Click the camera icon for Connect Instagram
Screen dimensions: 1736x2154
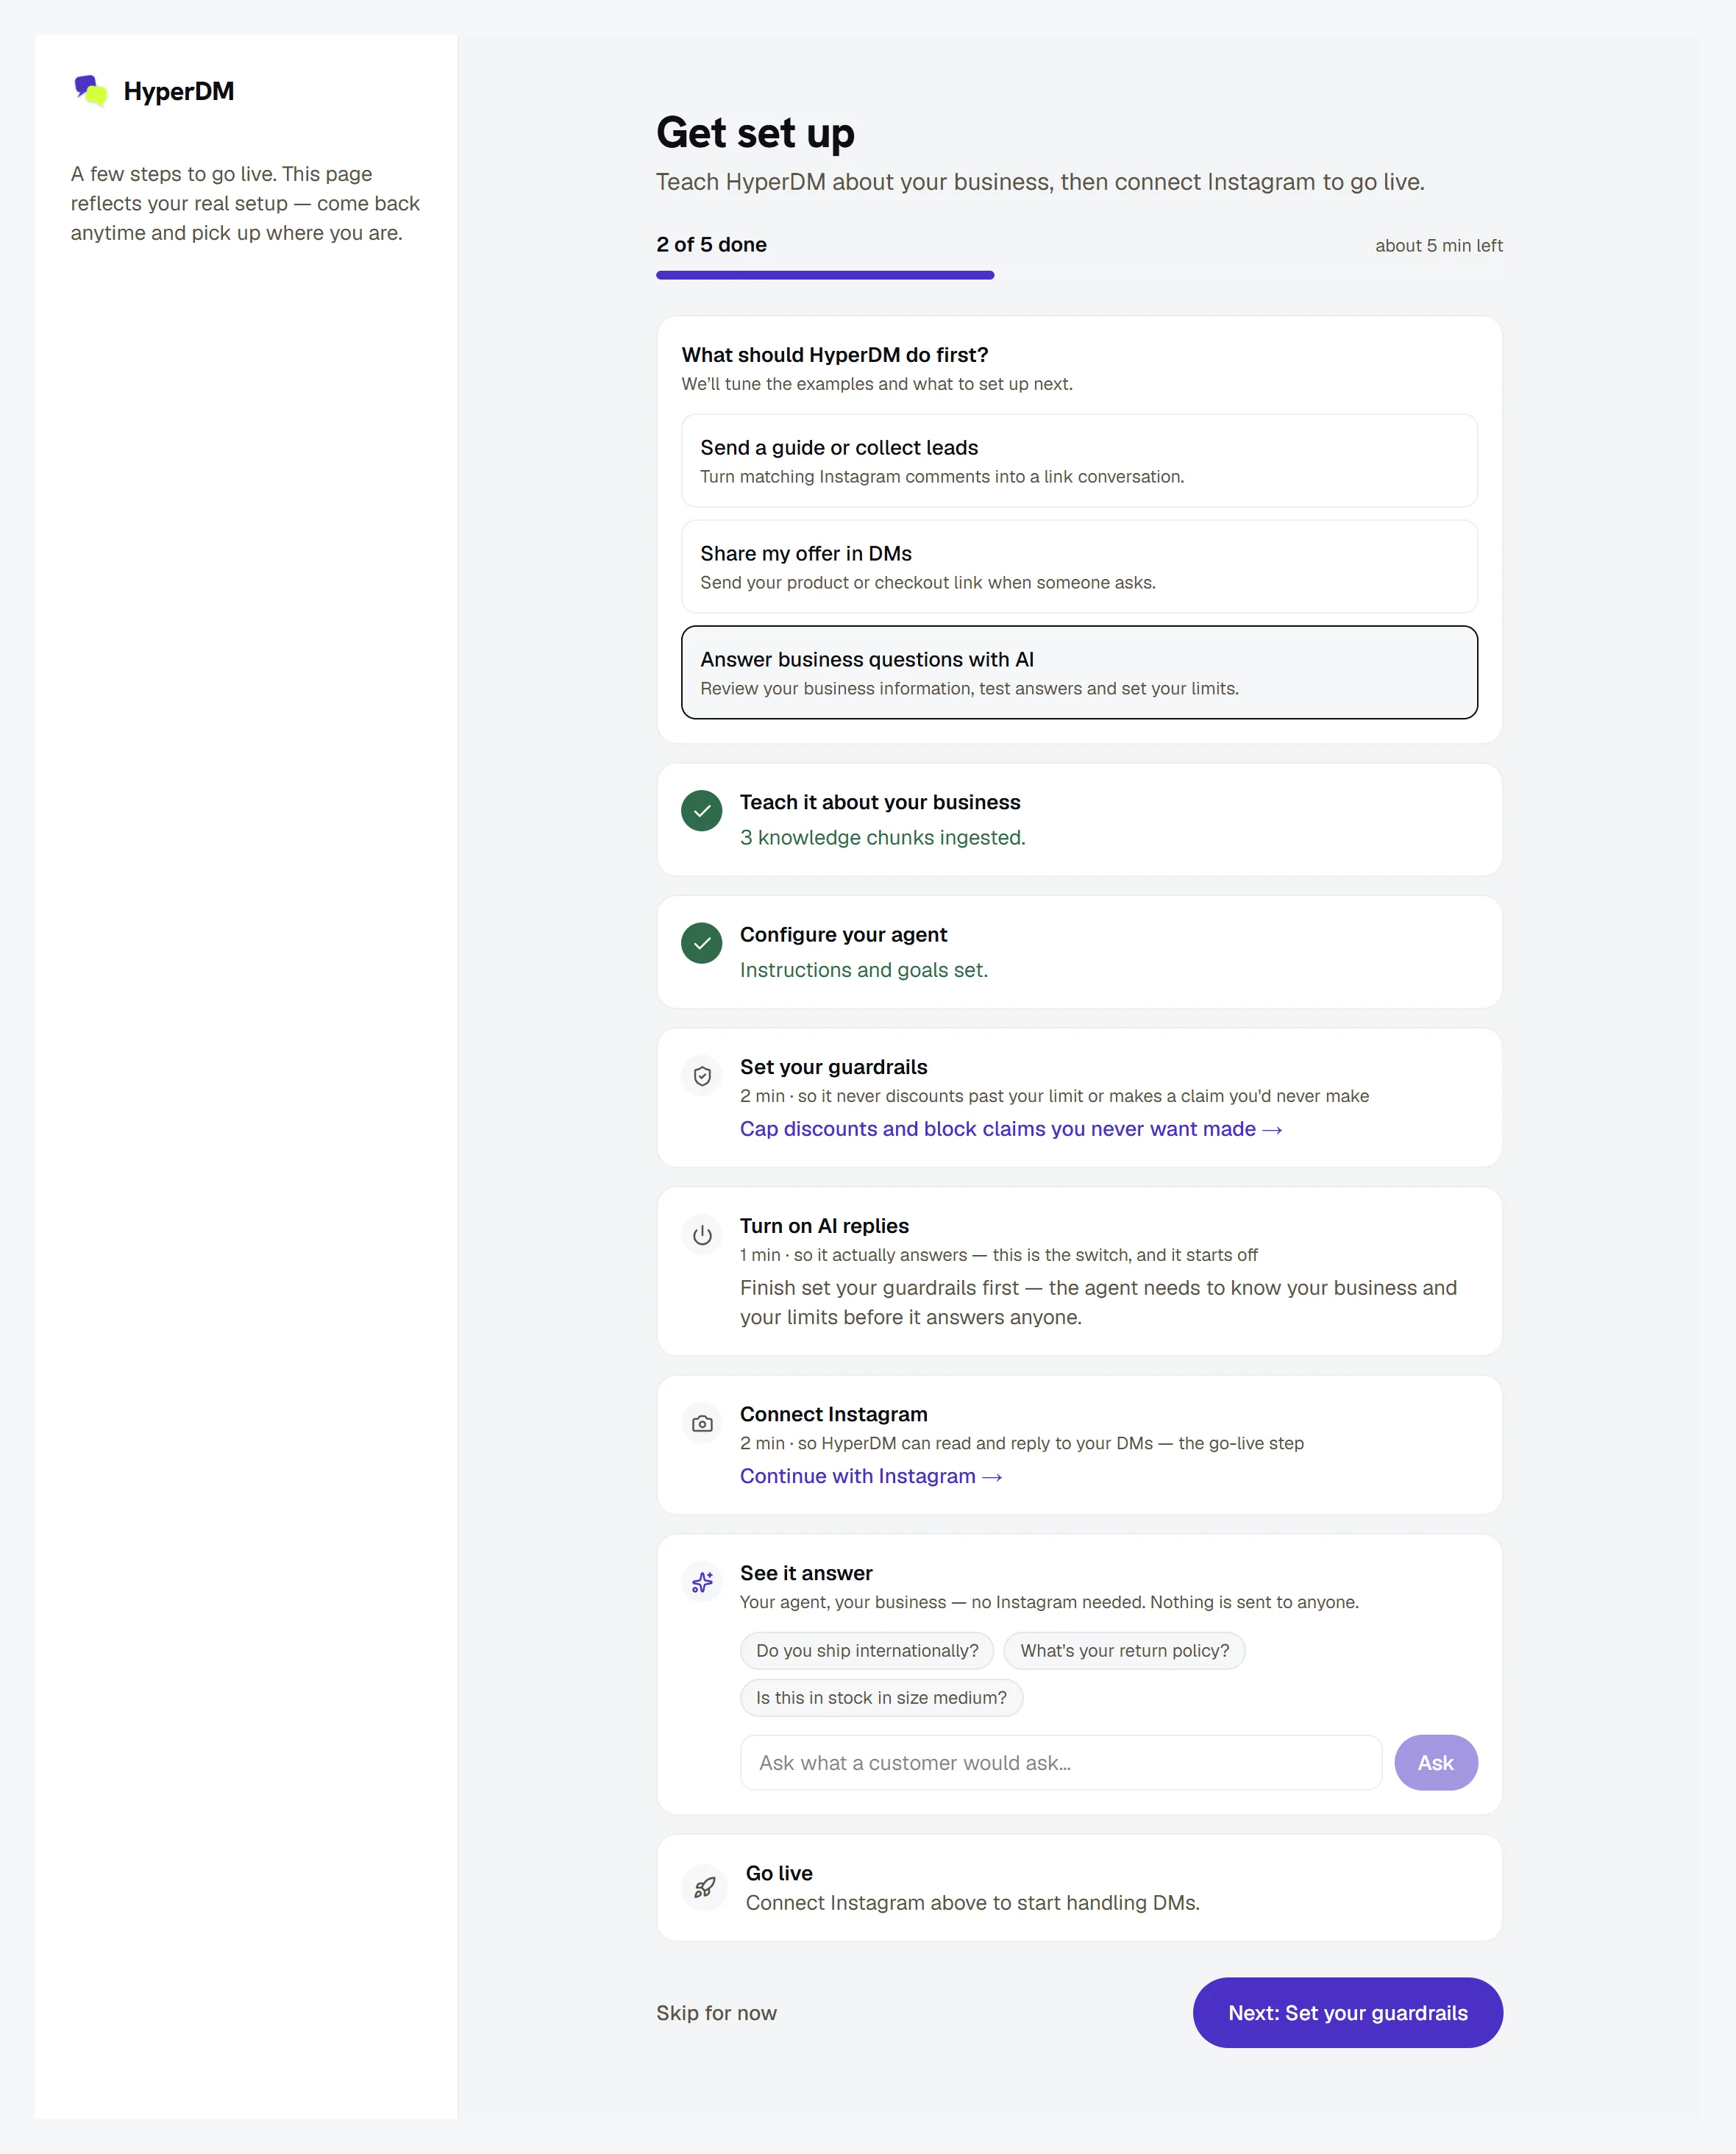[702, 1423]
